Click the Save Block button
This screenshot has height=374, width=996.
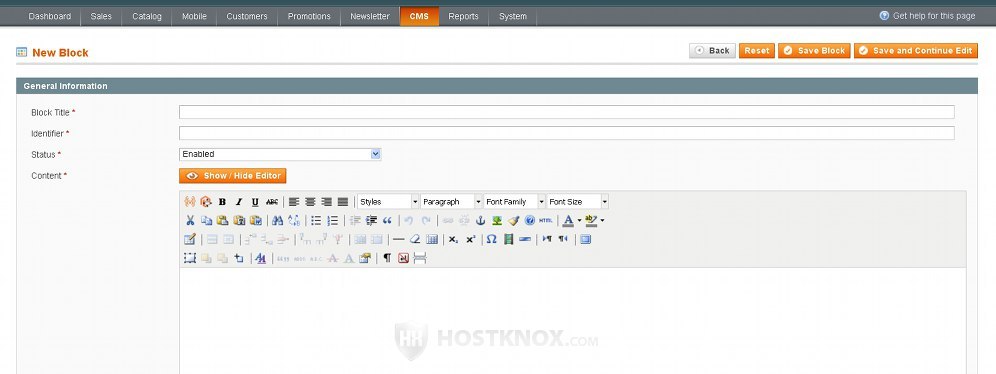(814, 51)
